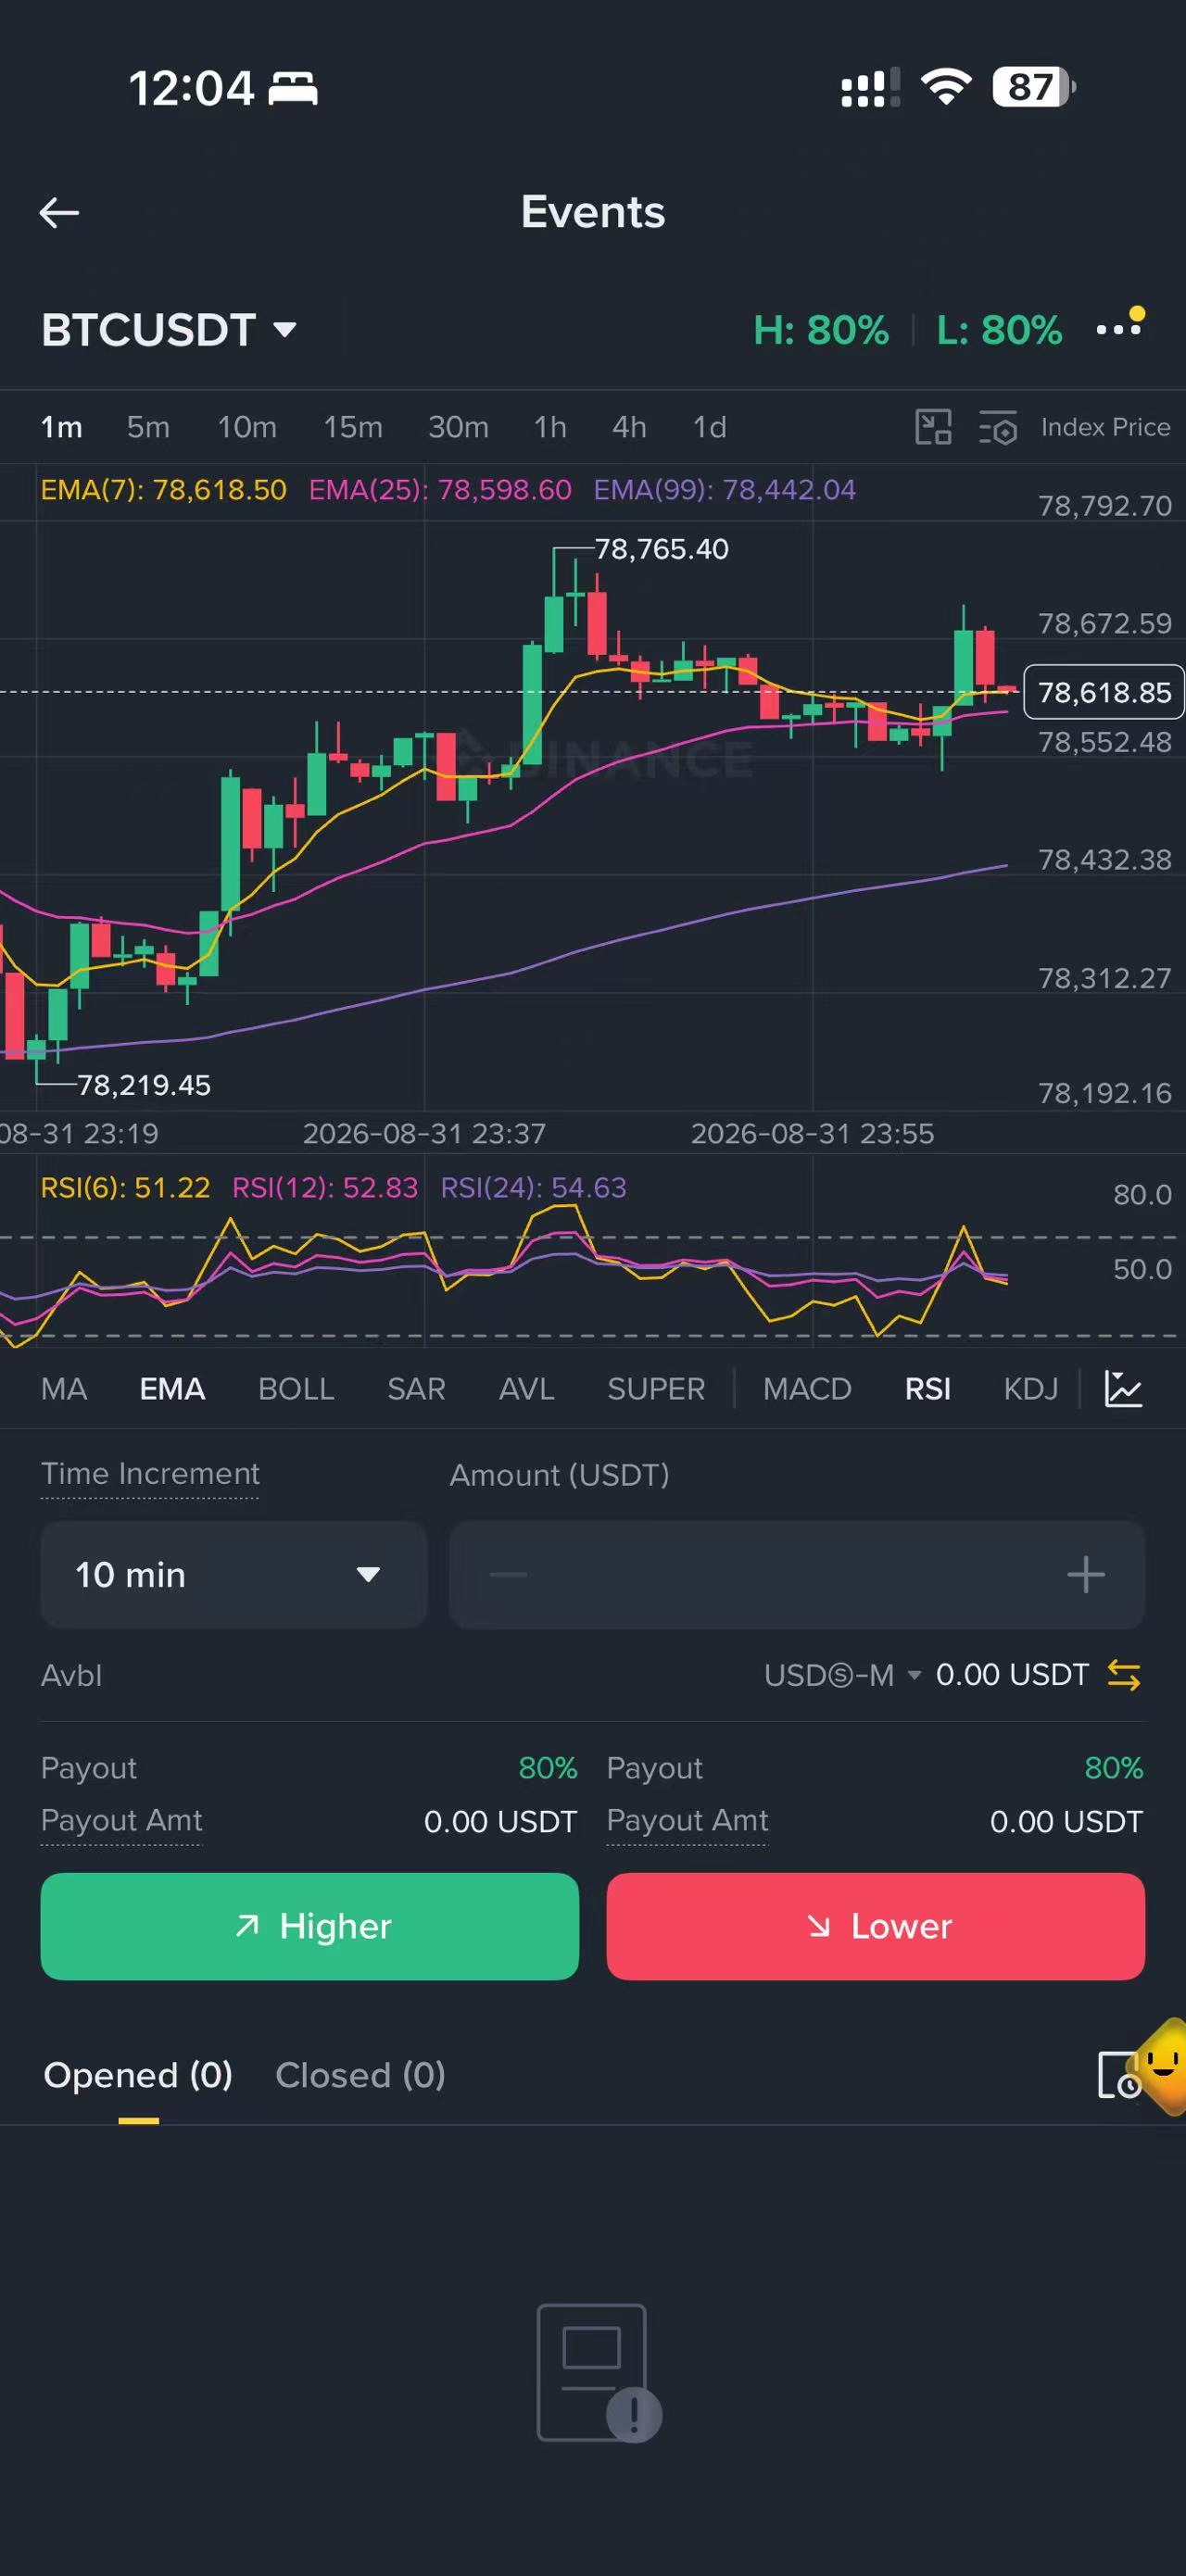Viewport: 1186px width, 2576px height.
Task: Enable the MACD indicator
Action: pyautogui.click(x=807, y=1388)
